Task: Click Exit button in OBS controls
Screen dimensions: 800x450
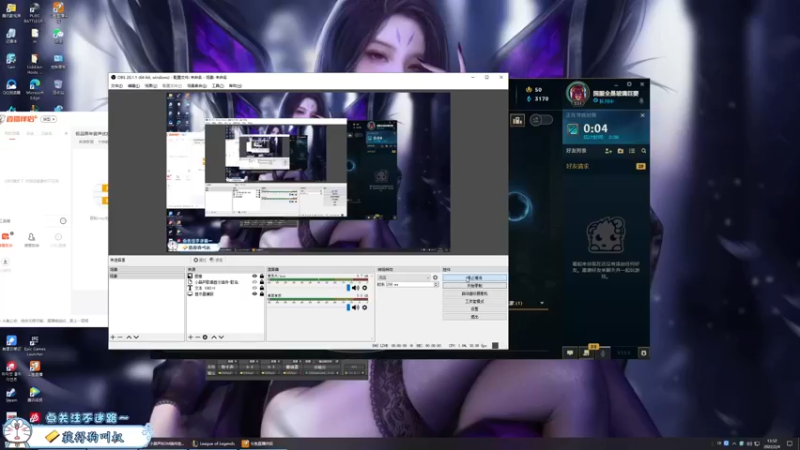Action: pos(474,317)
